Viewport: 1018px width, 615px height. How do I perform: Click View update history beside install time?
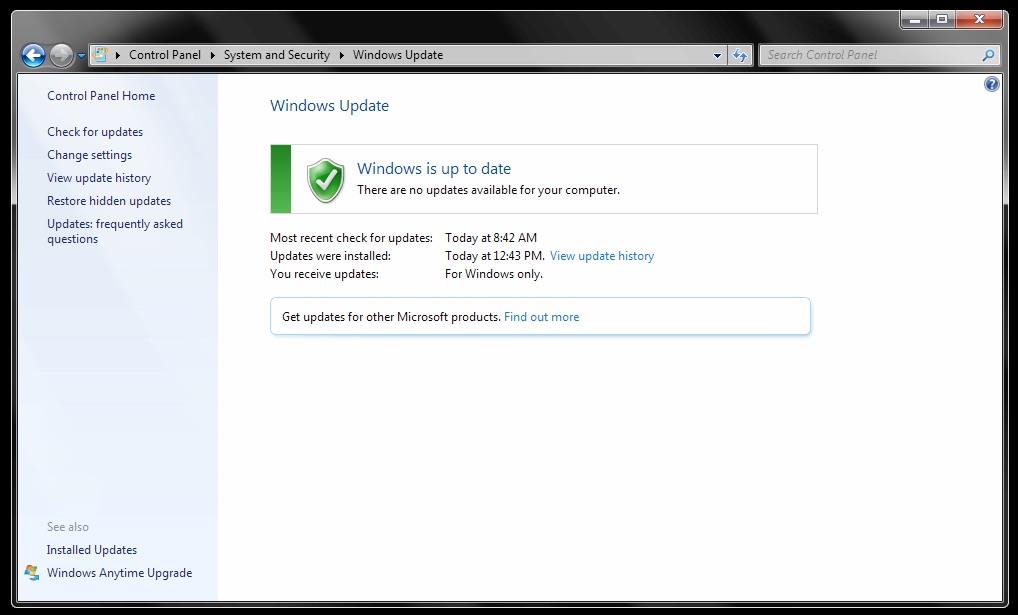click(x=601, y=256)
